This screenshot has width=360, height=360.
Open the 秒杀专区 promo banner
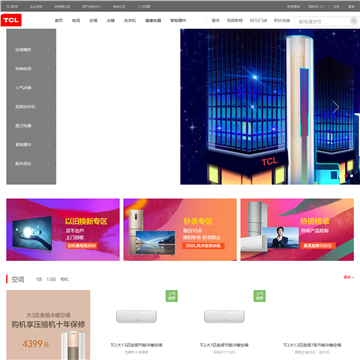point(180,230)
